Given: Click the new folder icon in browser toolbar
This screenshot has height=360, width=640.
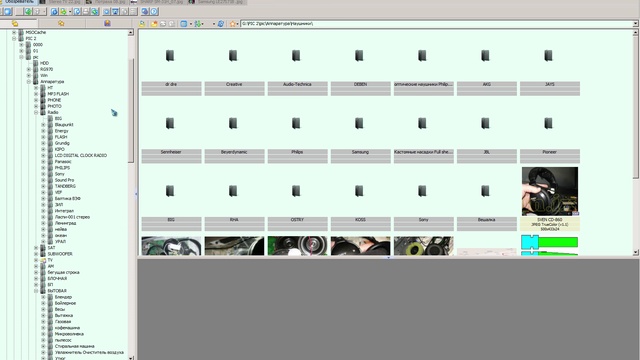Looking at the screenshot, I should pos(154,24).
